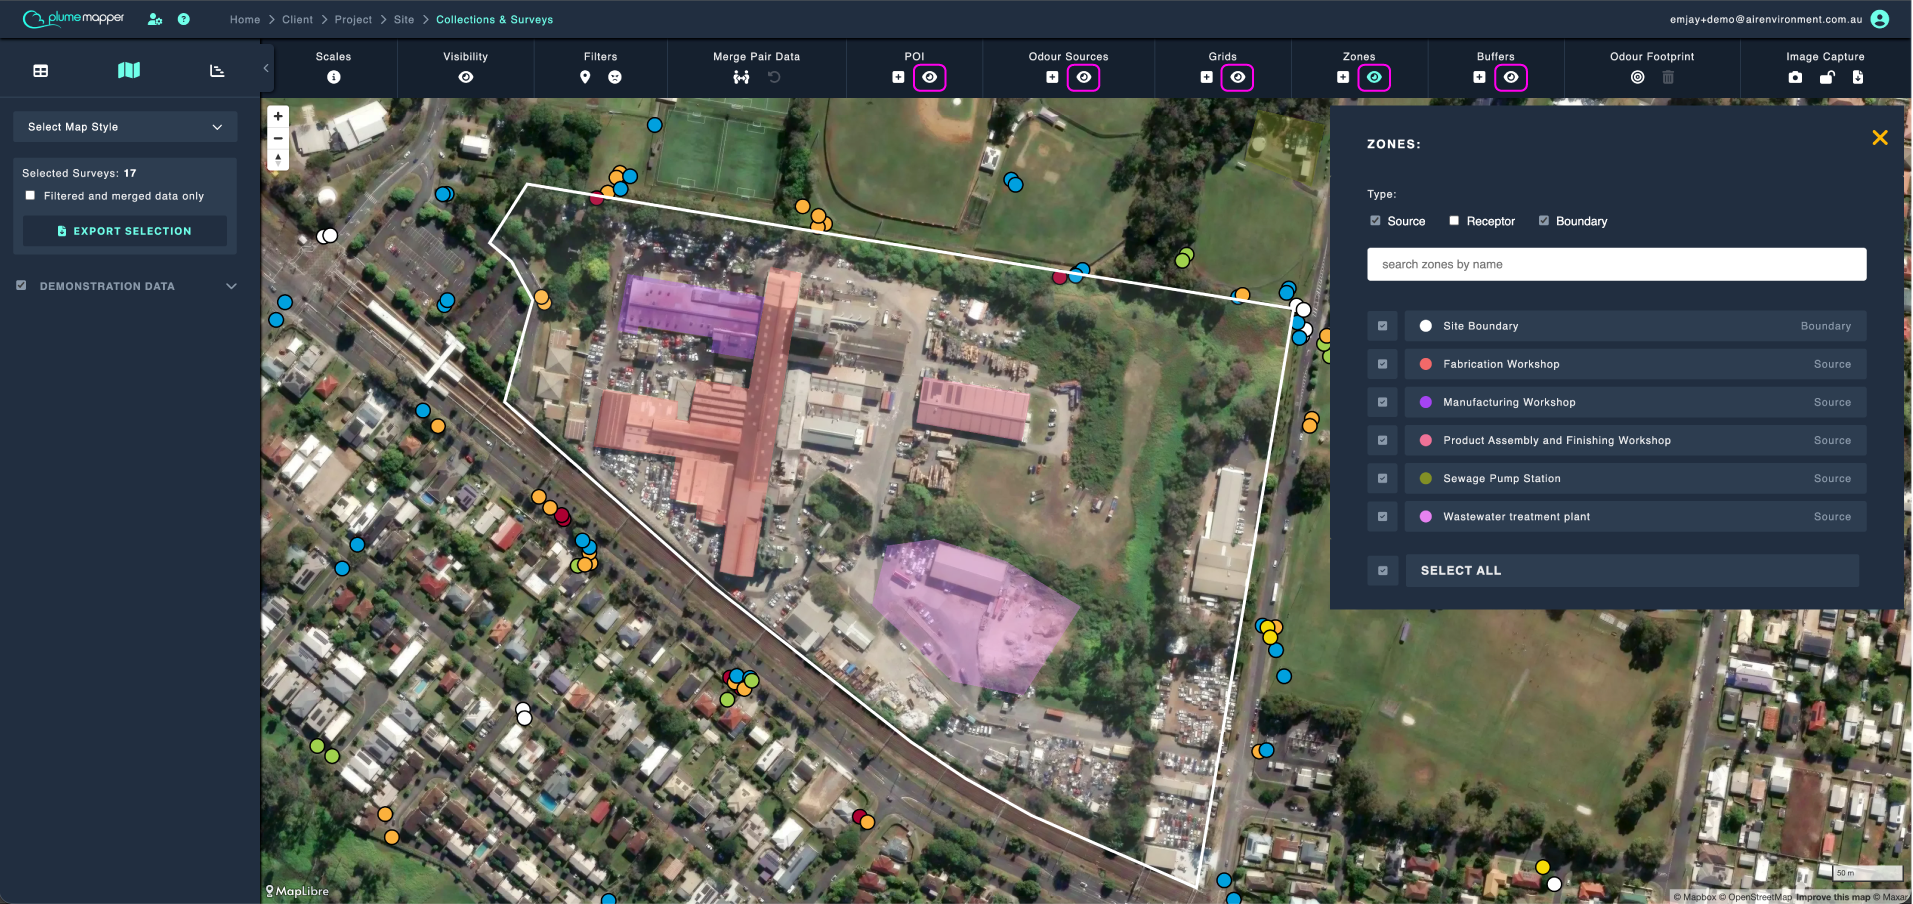
Task: Add a new Odour Source
Action: click(x=1052, y=77)
